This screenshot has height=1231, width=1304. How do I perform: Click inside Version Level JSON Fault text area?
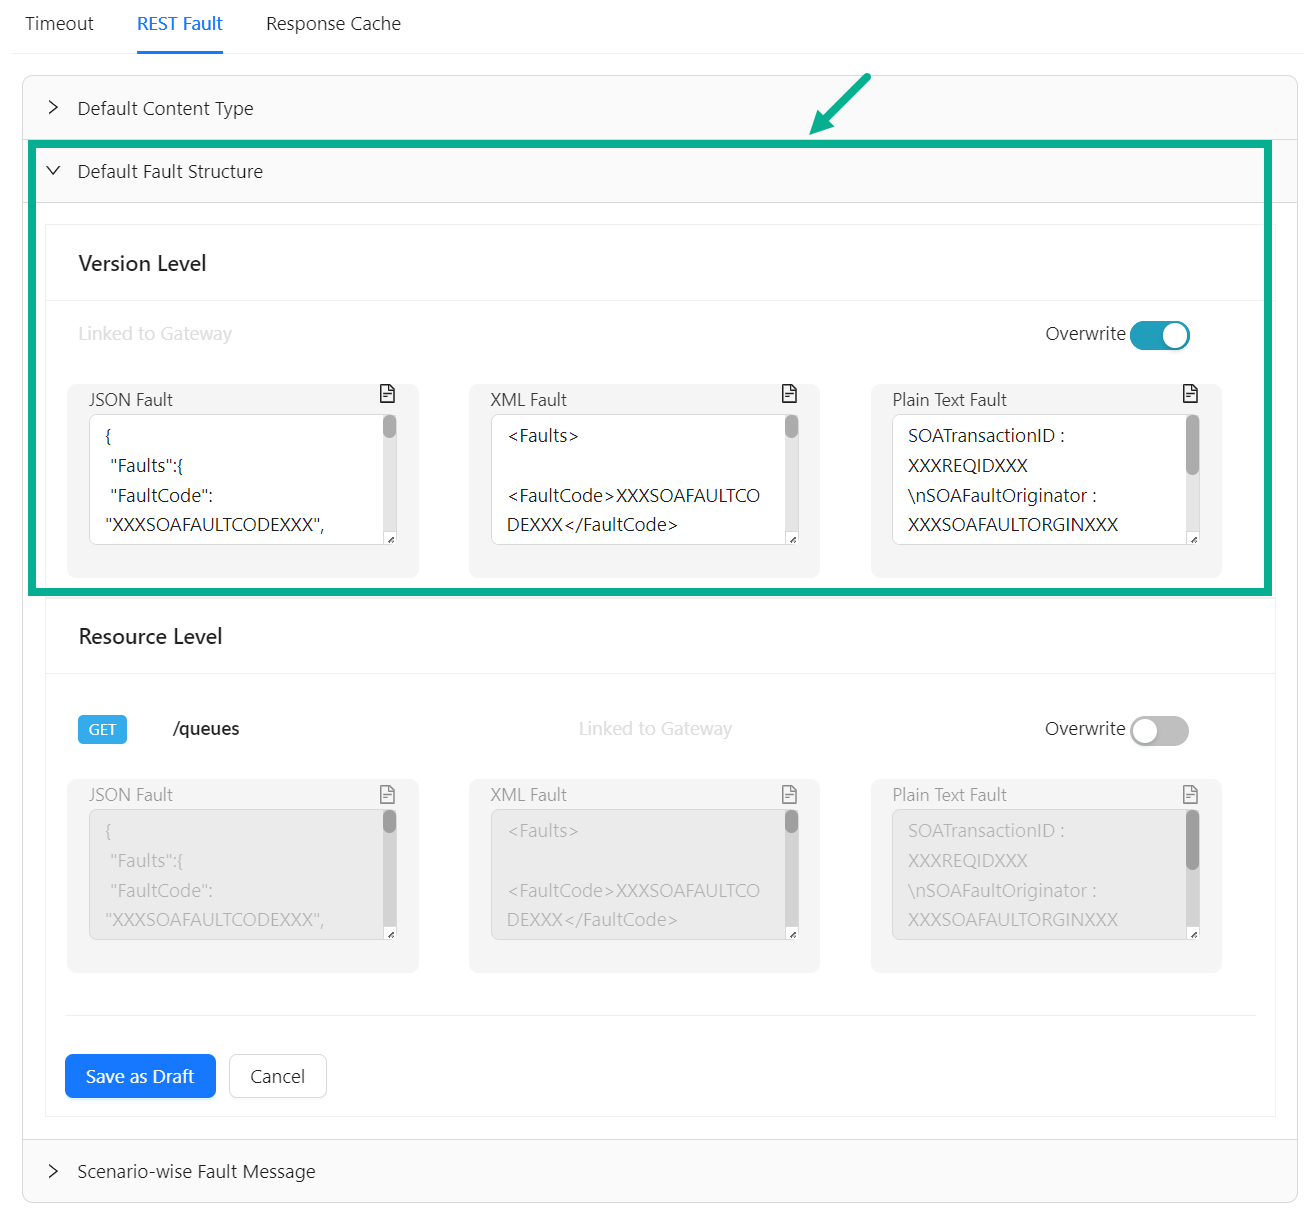coord(236,480)
